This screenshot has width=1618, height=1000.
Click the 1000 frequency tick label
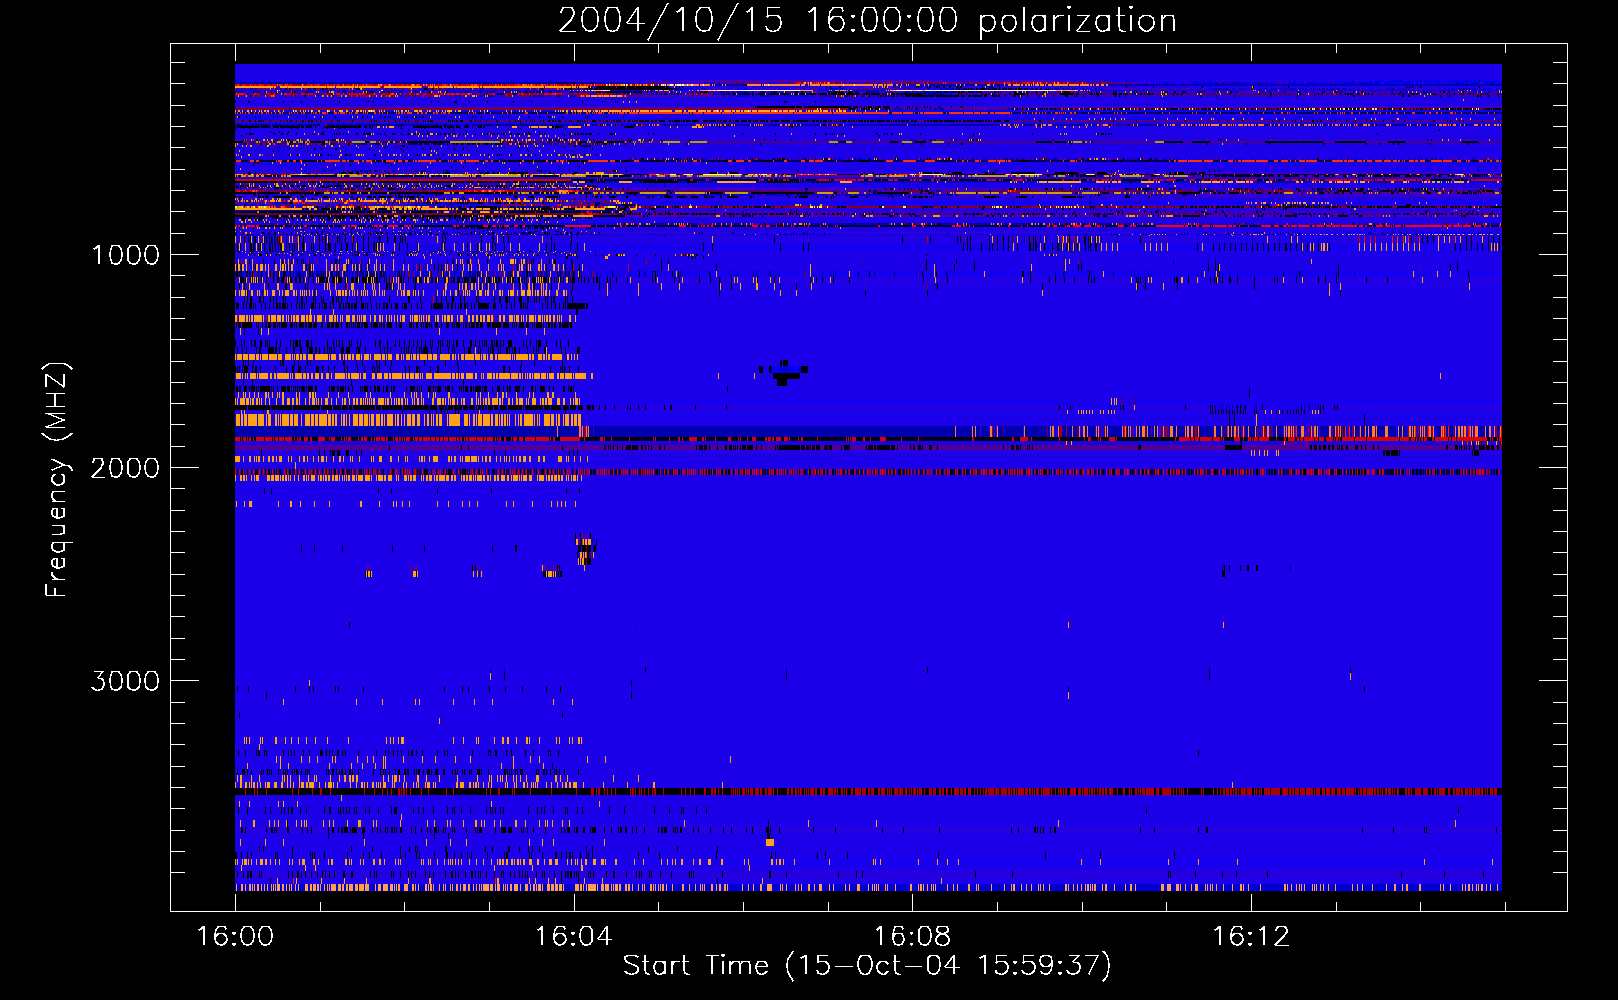(126, 255)
